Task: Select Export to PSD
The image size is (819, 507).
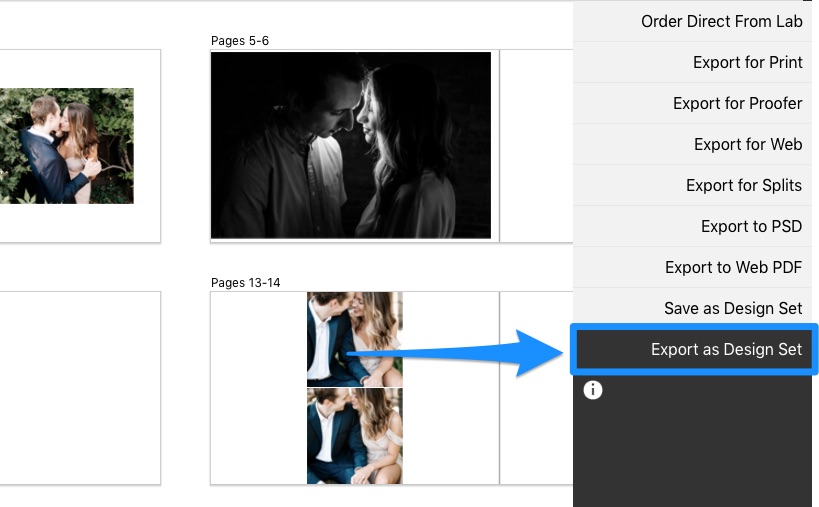Action: point(692,226)
